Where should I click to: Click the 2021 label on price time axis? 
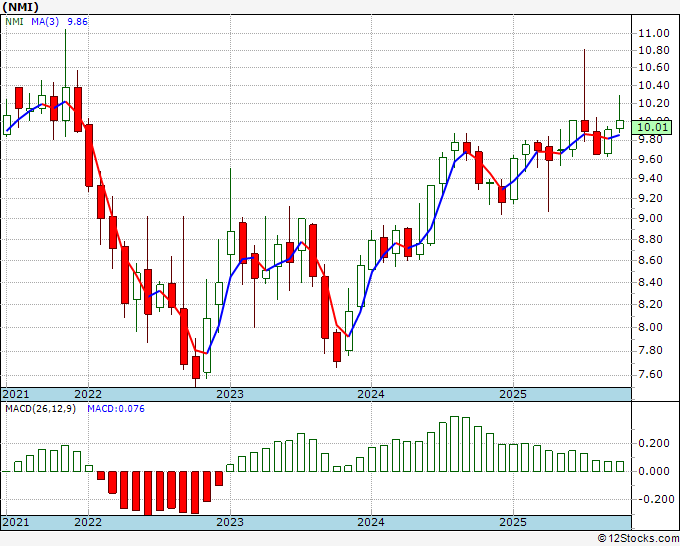tap(16, 394)
